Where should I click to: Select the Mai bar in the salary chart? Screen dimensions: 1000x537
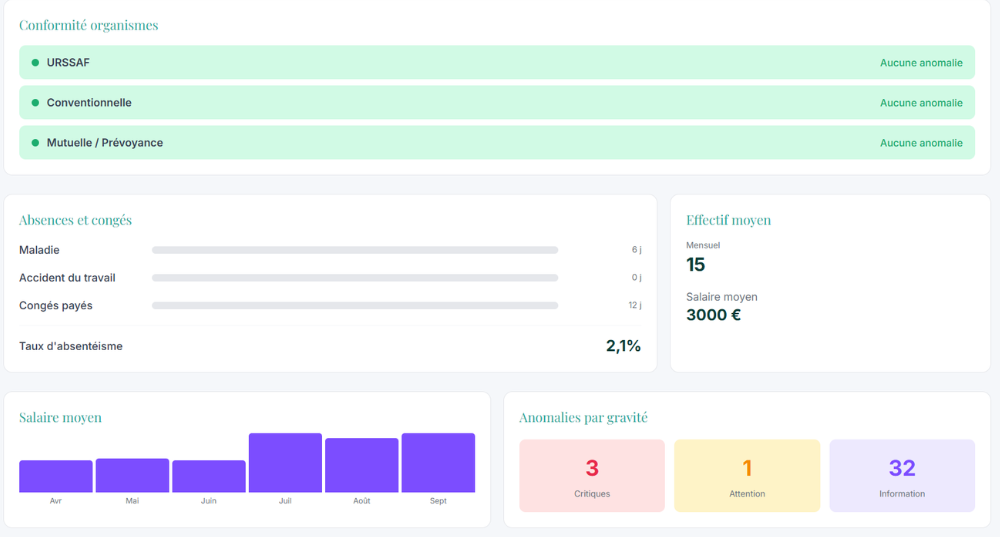point(132,475)
